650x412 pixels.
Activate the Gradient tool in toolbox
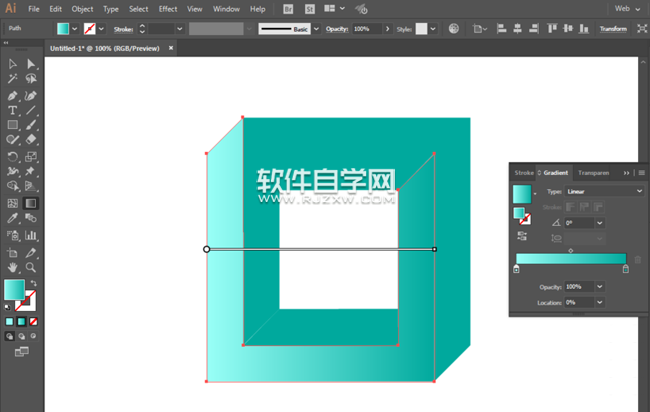tap(31, 203)
